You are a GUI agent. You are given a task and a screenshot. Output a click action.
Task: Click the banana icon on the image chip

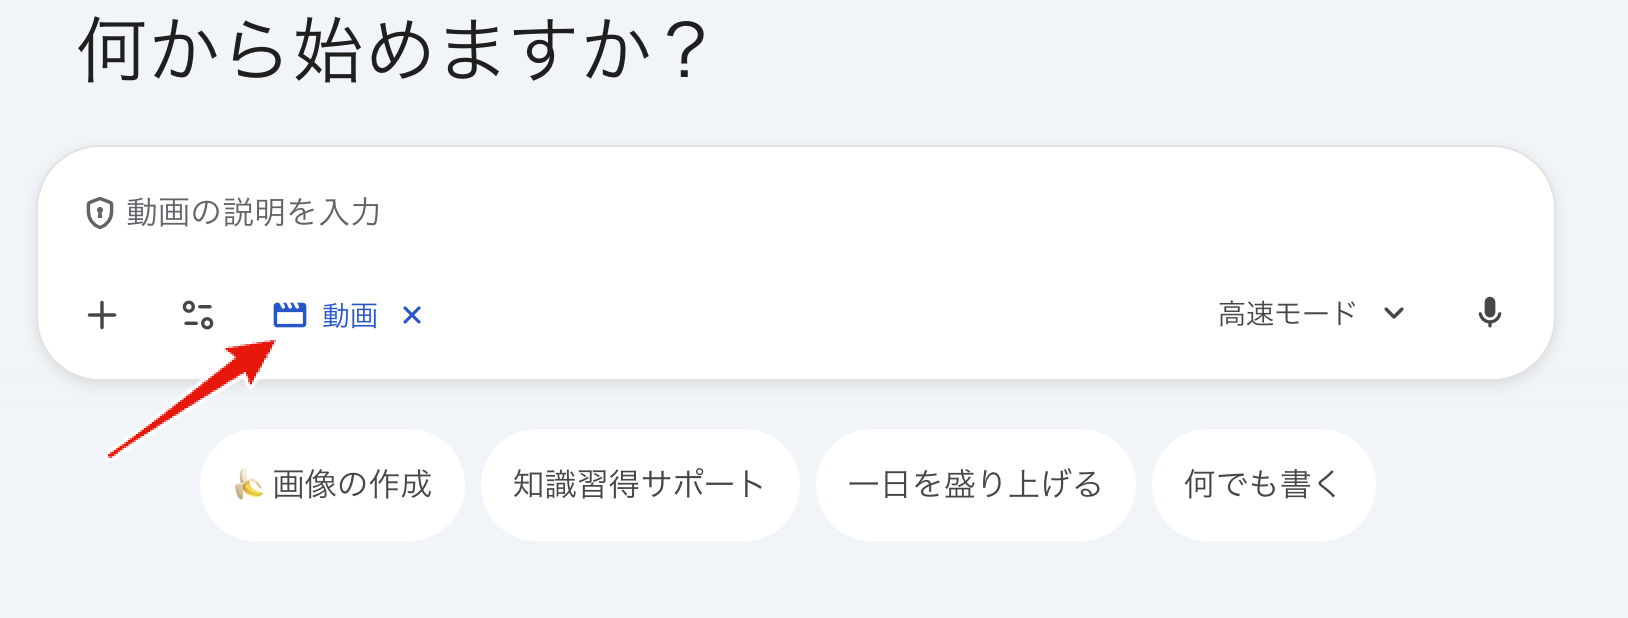coord(248,485)
